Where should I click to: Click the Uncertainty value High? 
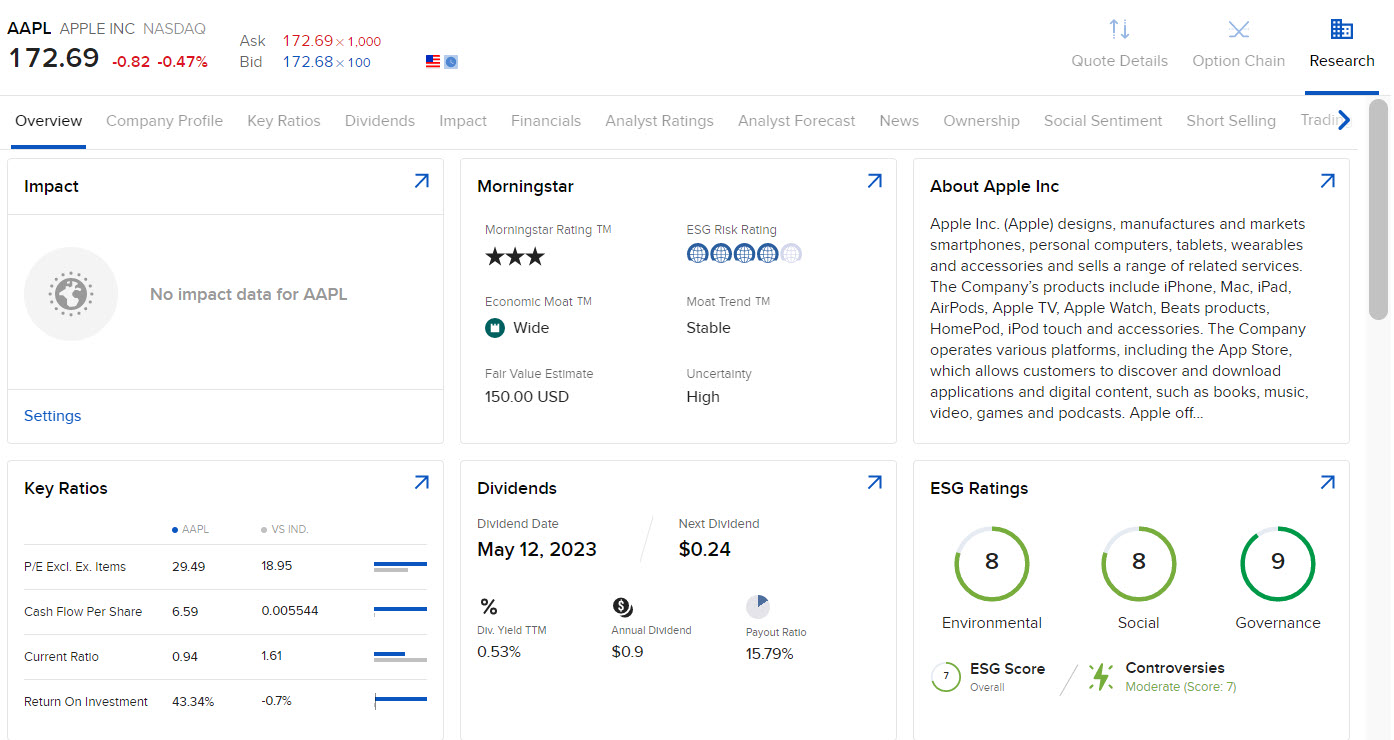pyautogui.click(x=703, y=397)
